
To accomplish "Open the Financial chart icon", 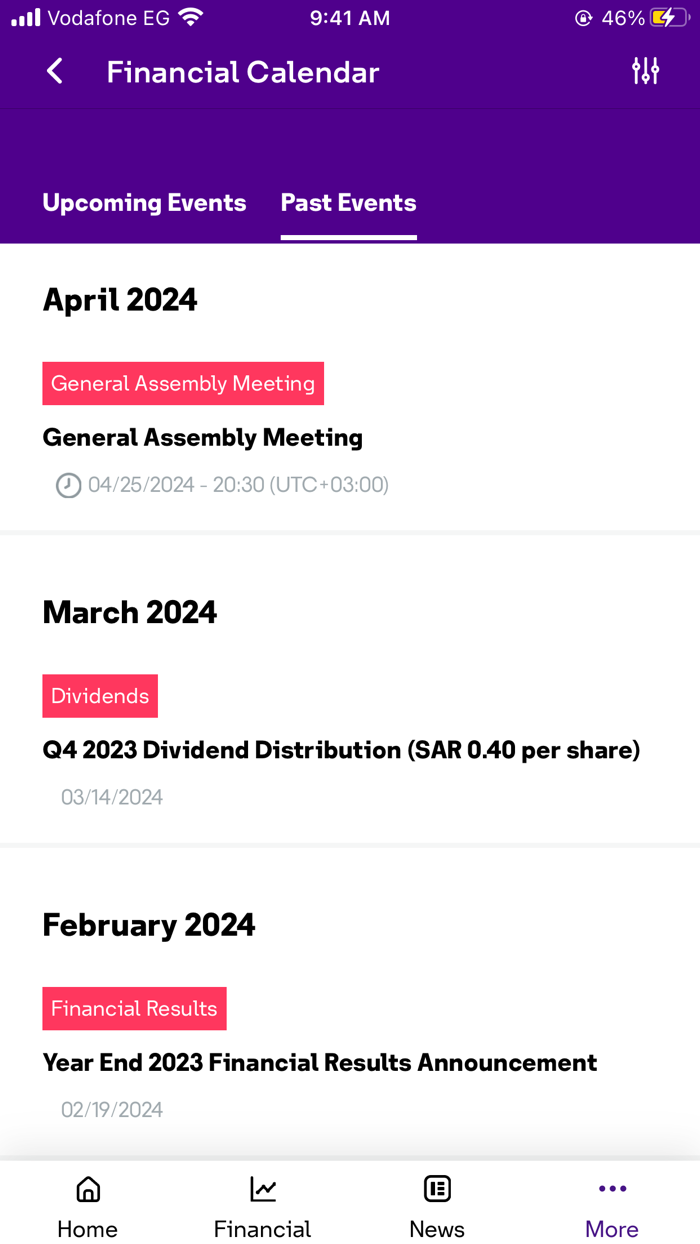I will pyautogui.click(x=262, y=1190).
